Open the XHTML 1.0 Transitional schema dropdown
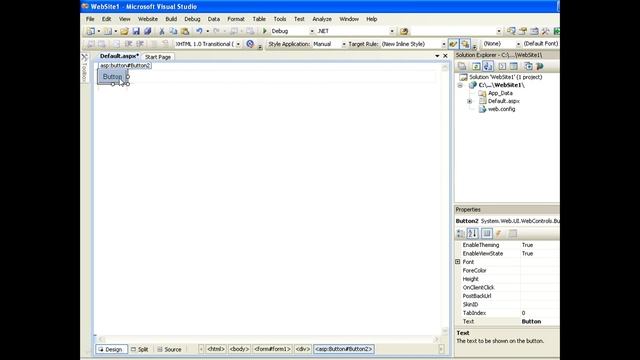 238,44
